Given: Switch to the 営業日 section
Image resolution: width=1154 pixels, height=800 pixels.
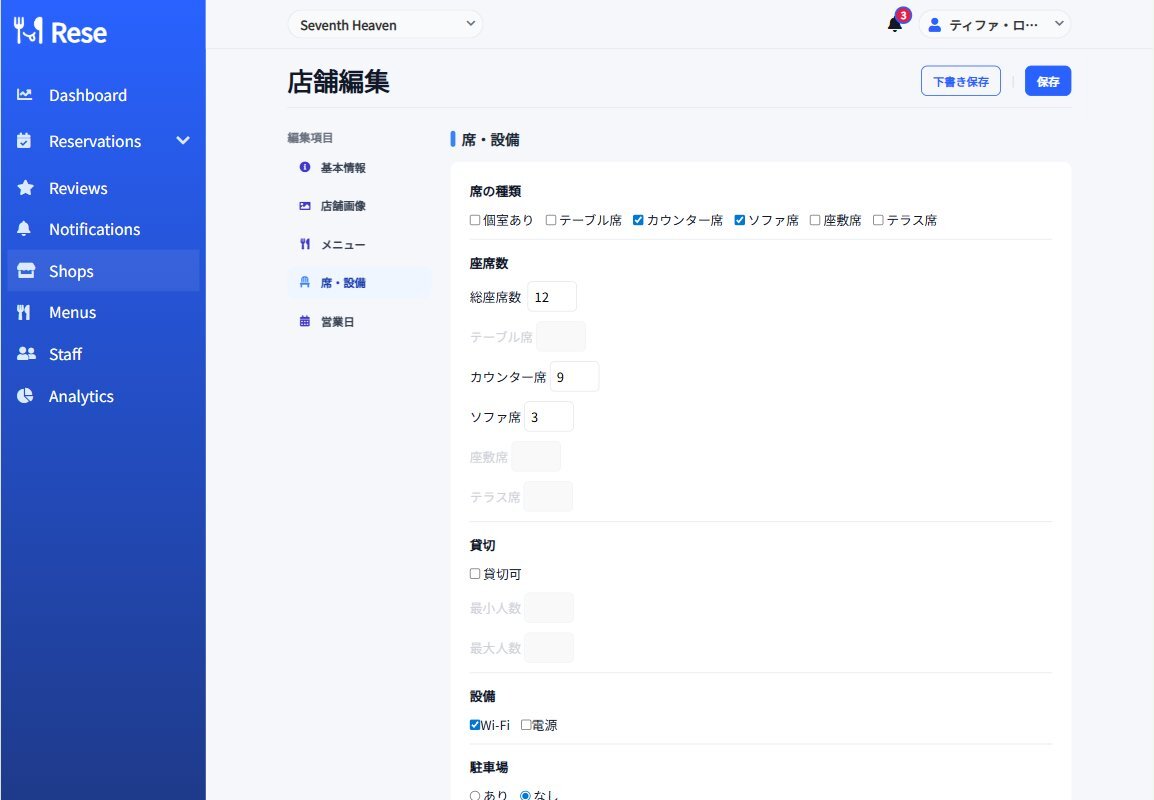Looking at the screenshot, I should [337, 322].
